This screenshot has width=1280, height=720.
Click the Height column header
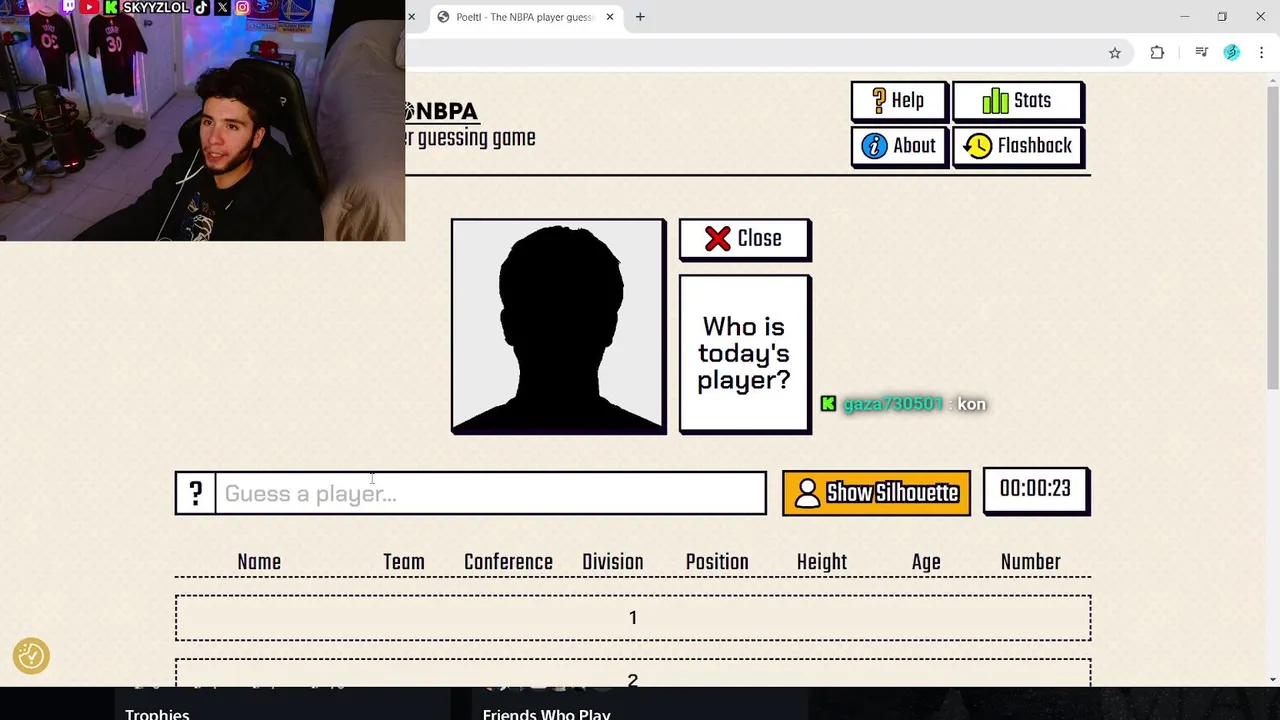coord(822,562)
